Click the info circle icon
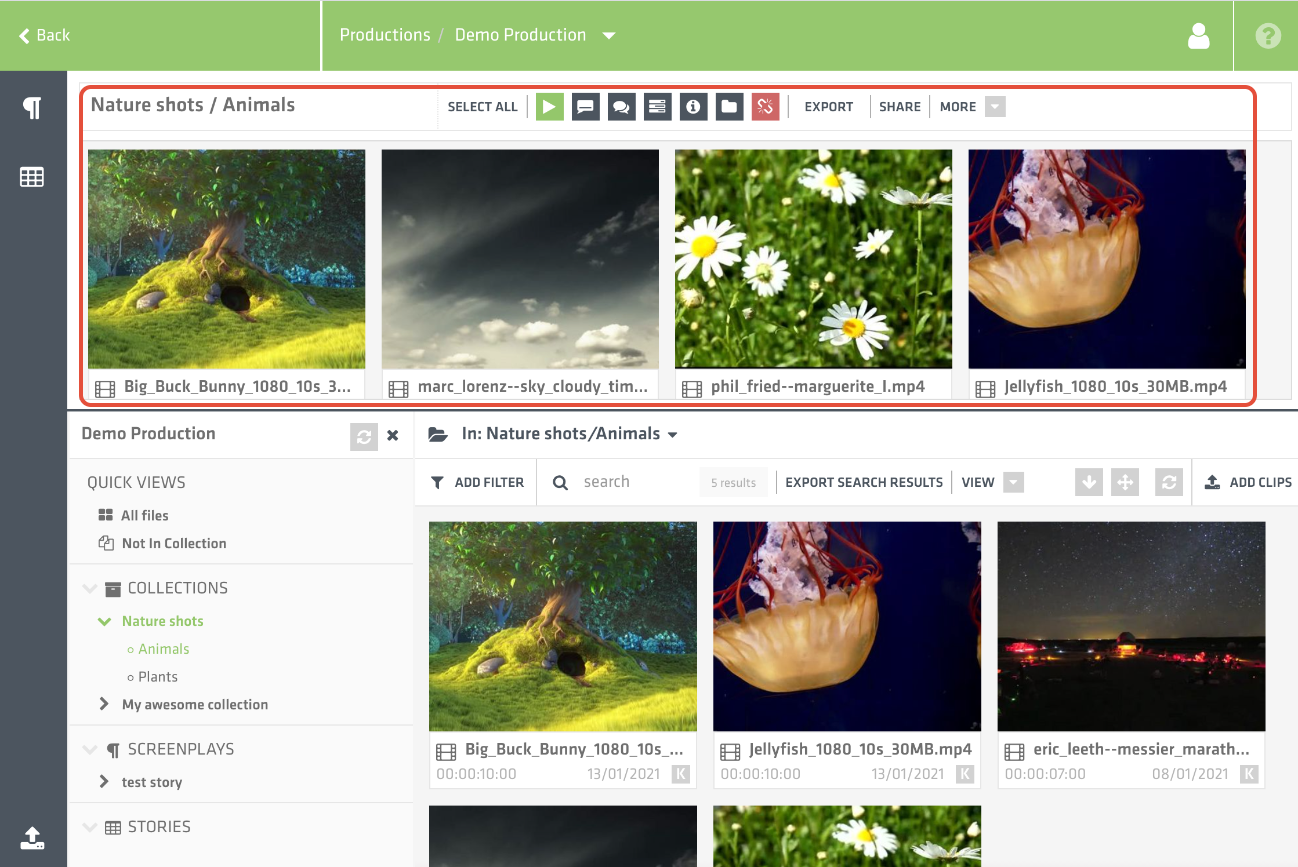Image resolution: width=1298 pixels, height=867 pixels. [x=694, y=106]
